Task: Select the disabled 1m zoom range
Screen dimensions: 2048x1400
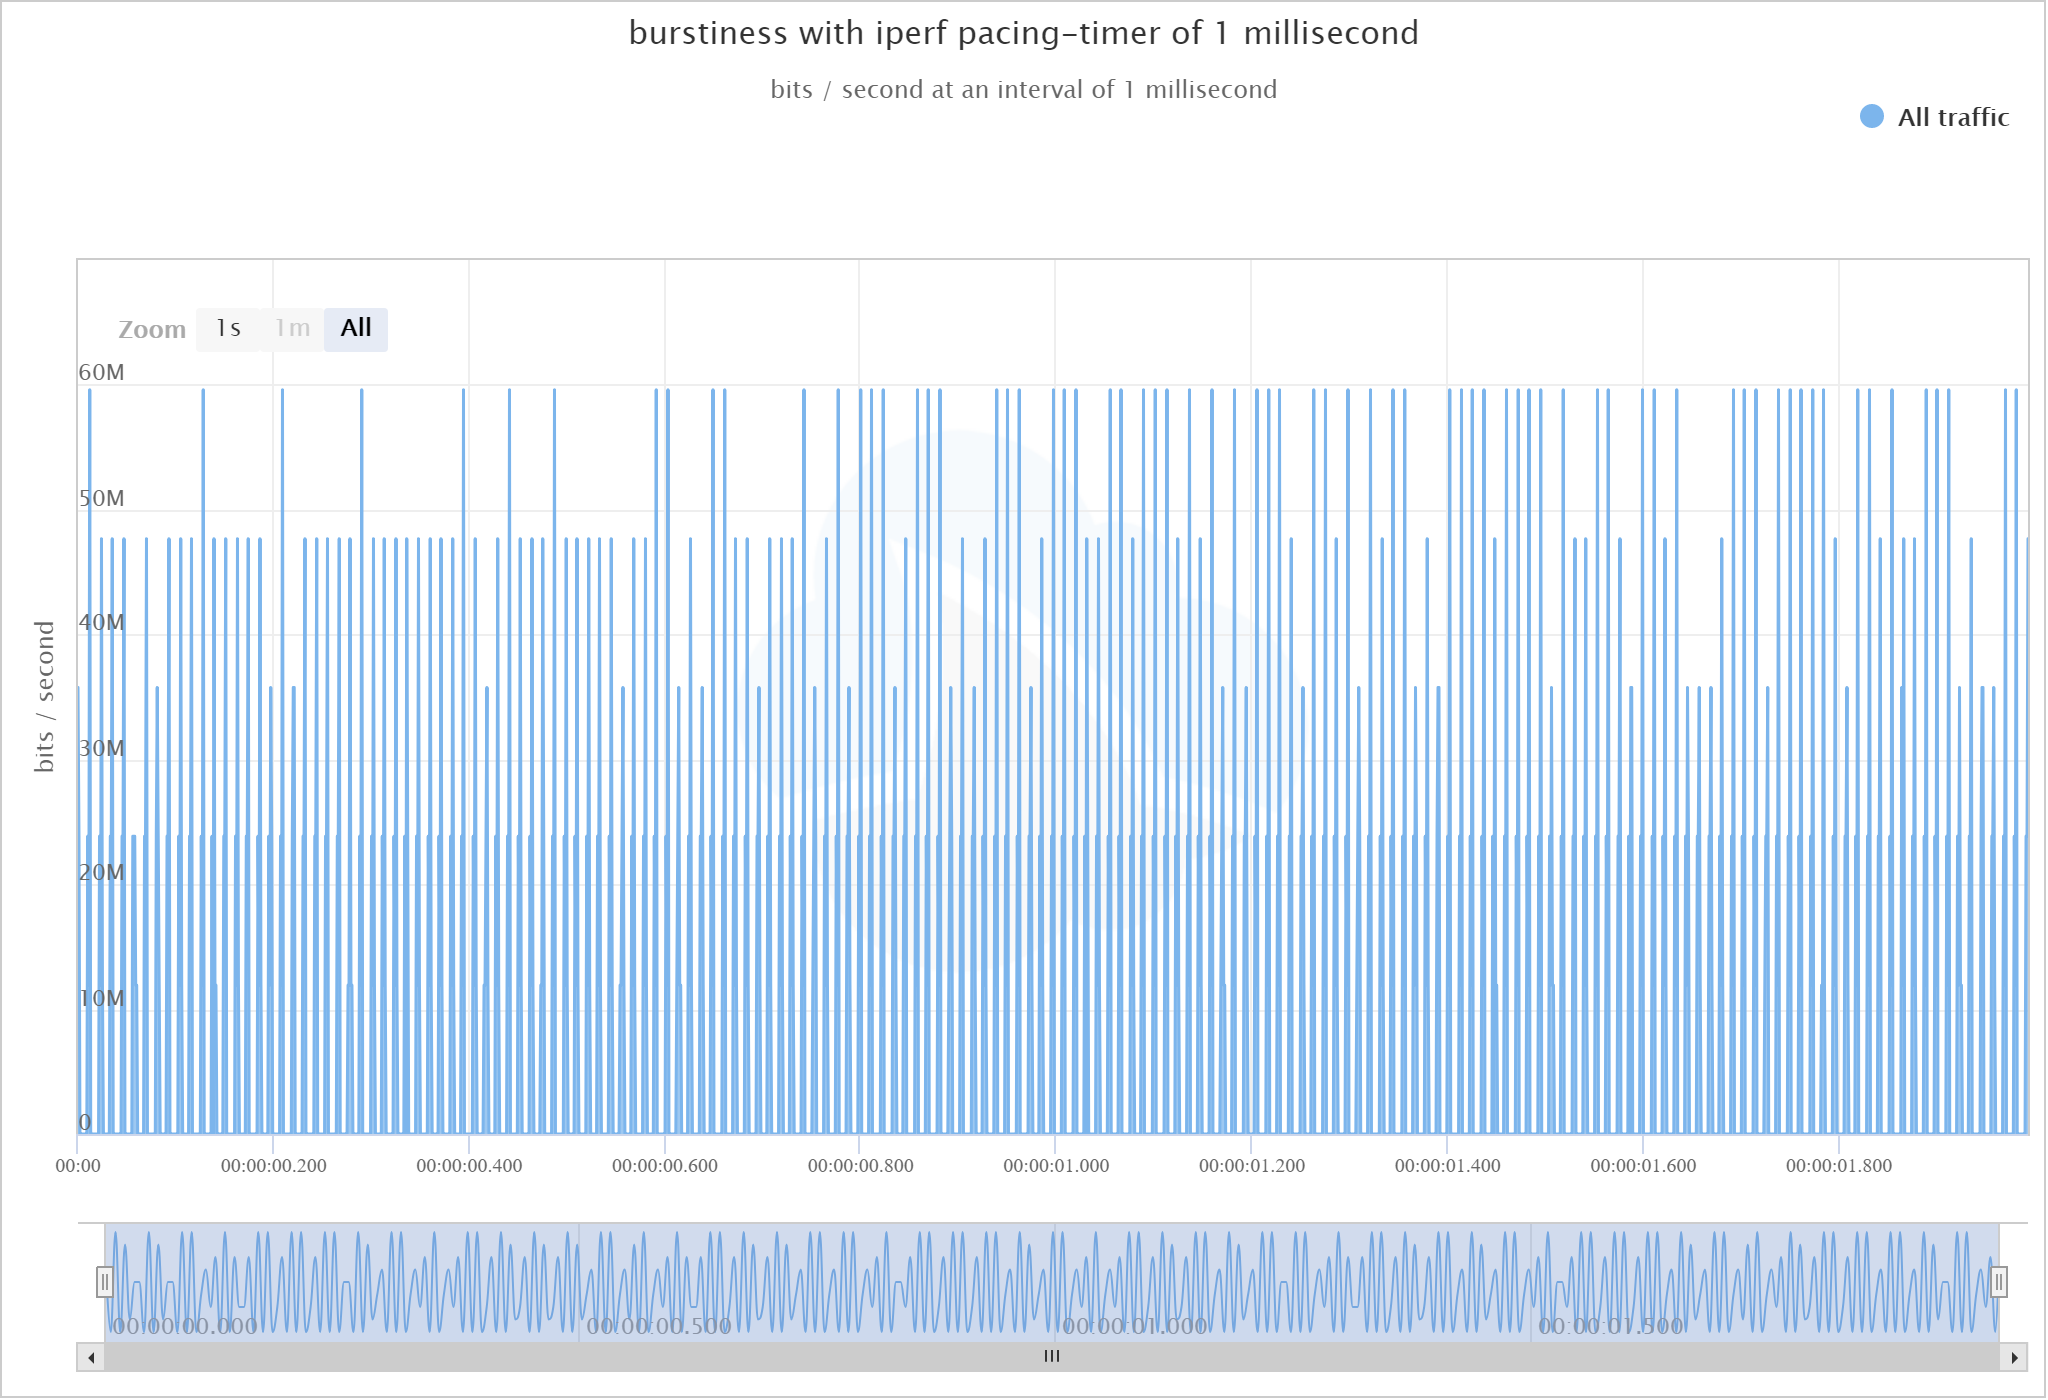Action: [292, 329]
